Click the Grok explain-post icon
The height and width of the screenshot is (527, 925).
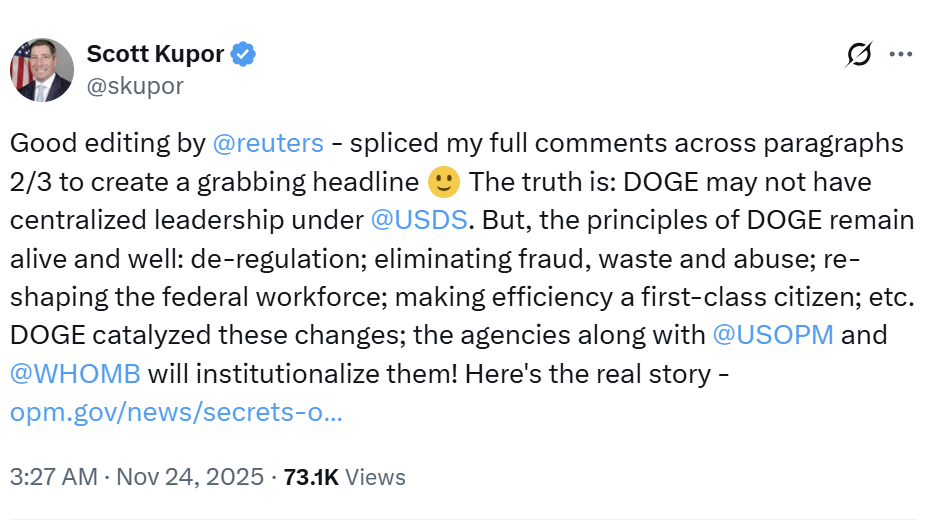tap(858, 55)
